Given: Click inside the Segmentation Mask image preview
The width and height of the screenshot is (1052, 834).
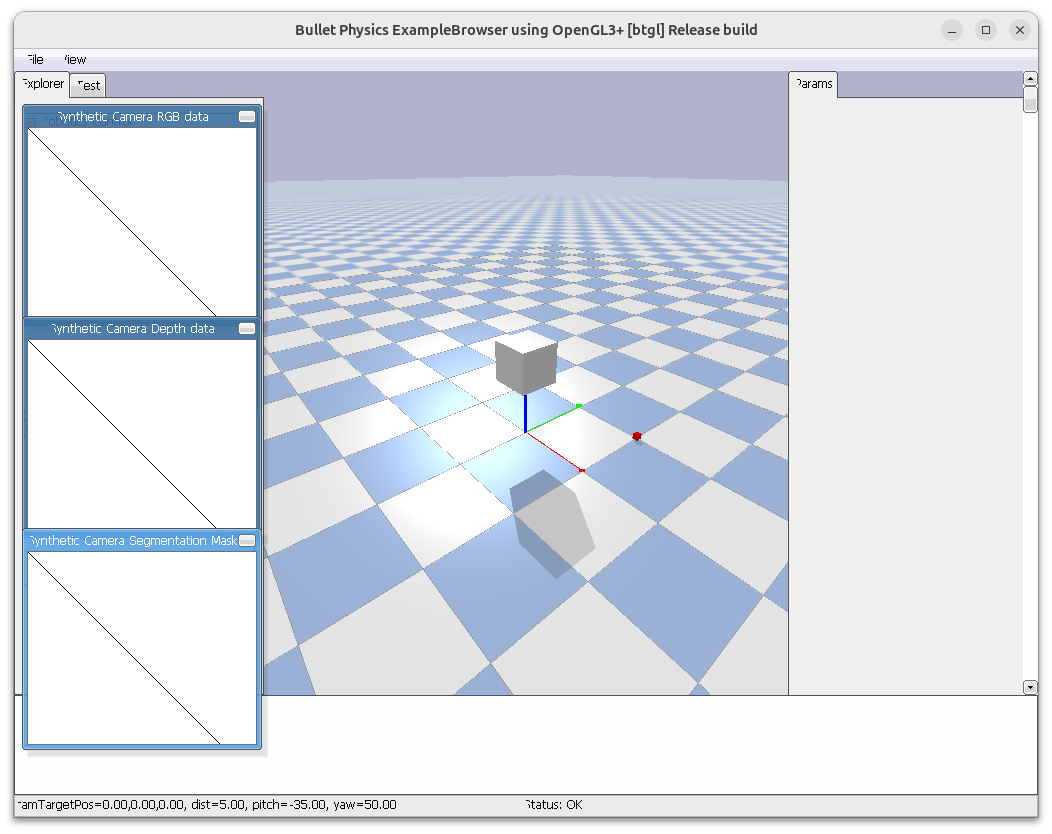Looking at the screenshot, I should point(142,647).
